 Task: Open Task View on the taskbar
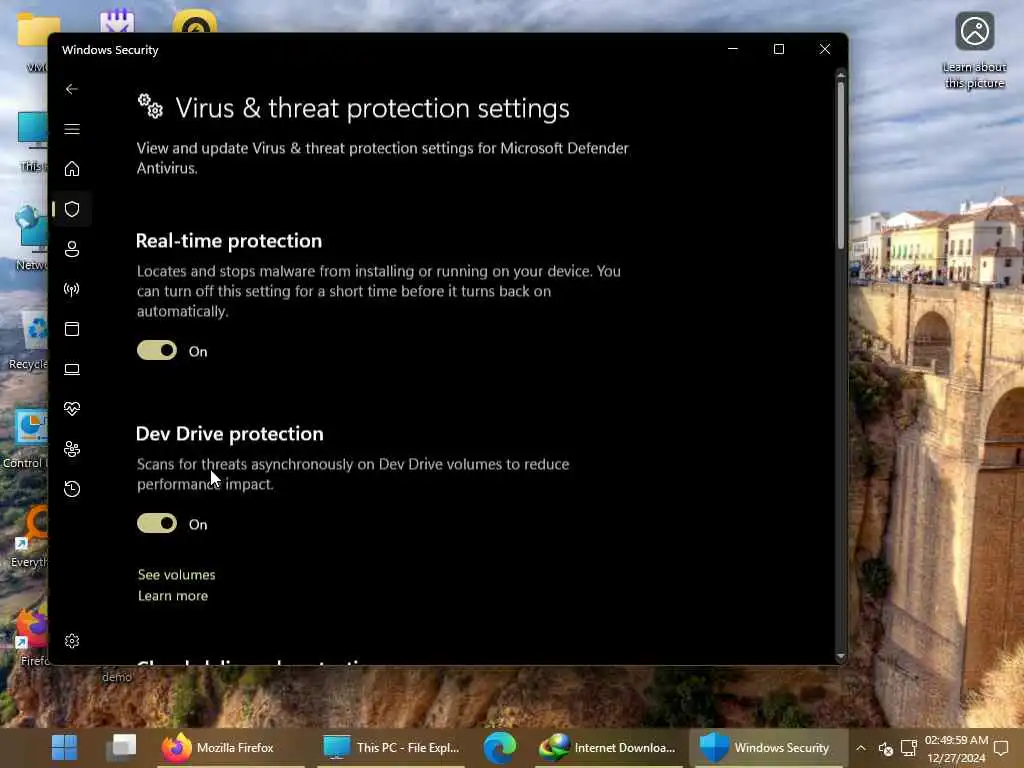(x=121, y=747)
